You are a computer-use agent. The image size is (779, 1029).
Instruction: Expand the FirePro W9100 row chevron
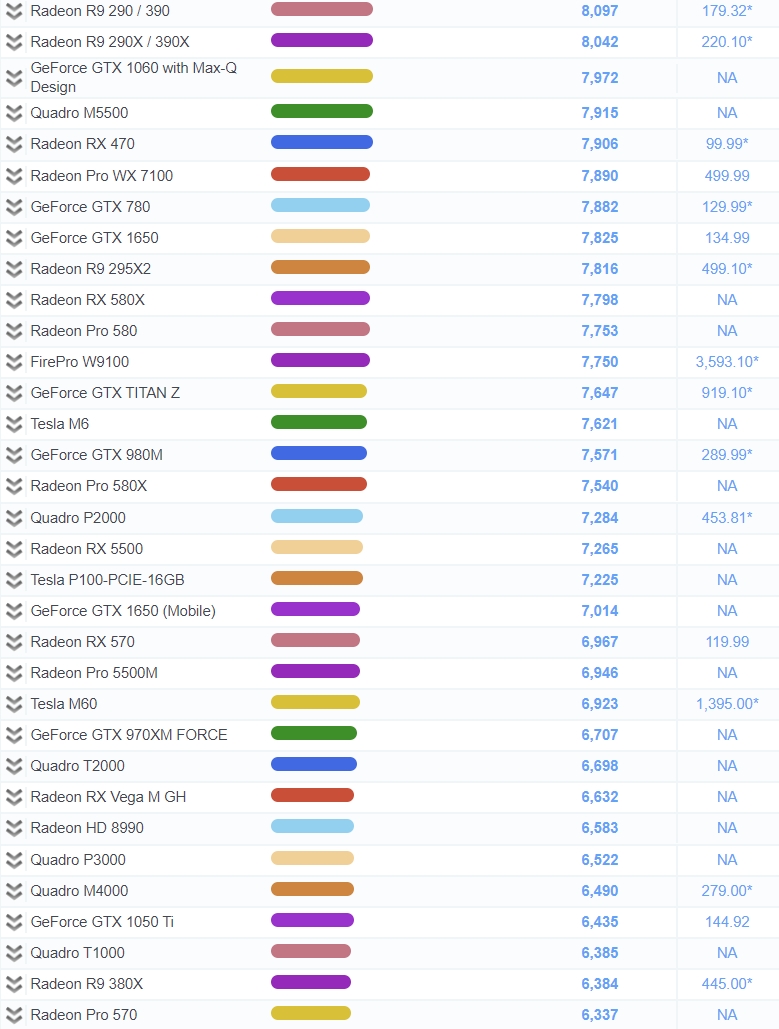[14, 362]
